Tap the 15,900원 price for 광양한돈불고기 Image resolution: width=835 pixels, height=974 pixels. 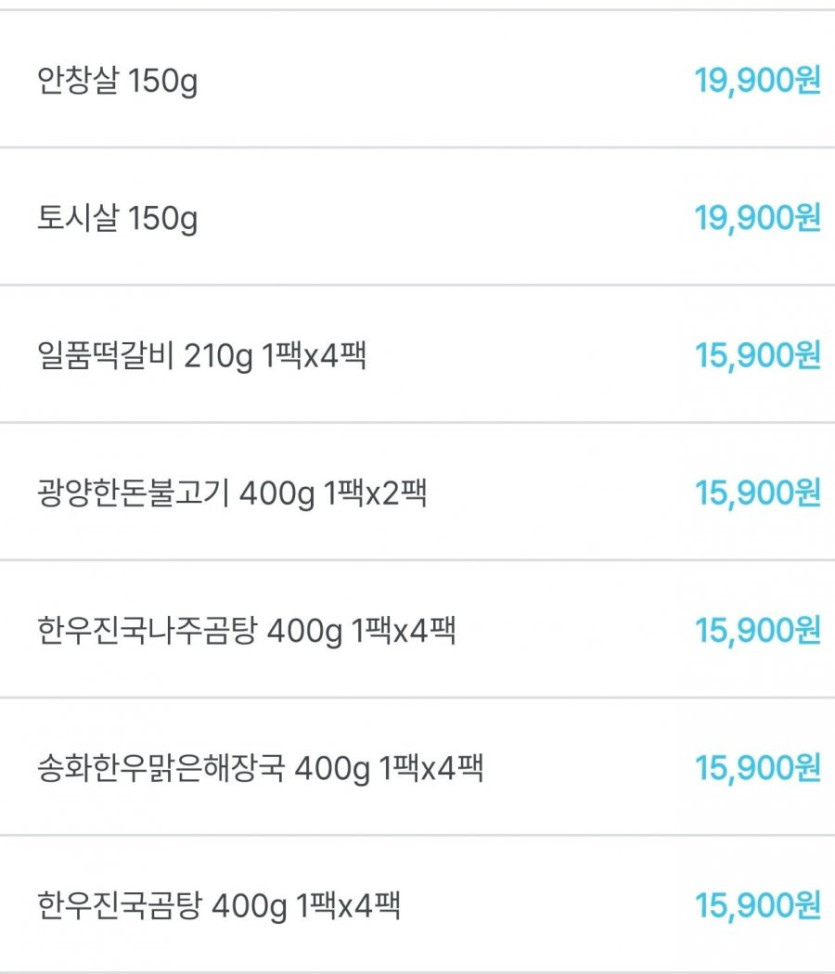[x=757, y=494]
